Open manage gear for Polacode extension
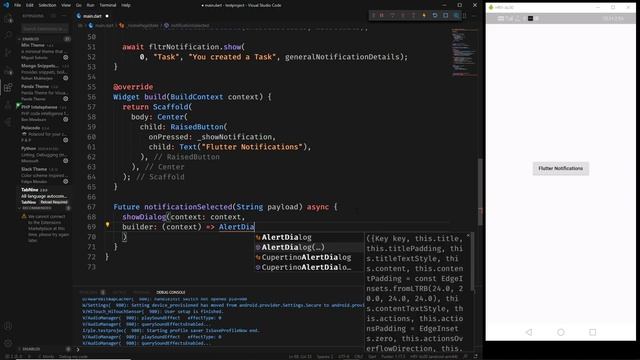This screenshot has width=640, height=360. 65,140
